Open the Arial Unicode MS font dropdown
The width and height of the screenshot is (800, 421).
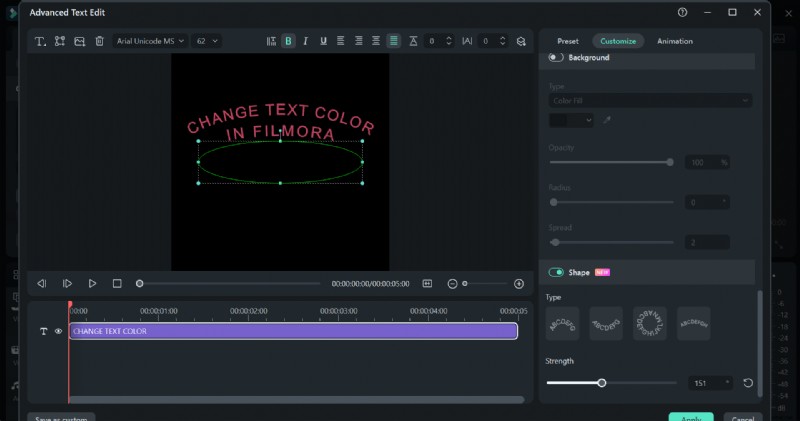150,41
